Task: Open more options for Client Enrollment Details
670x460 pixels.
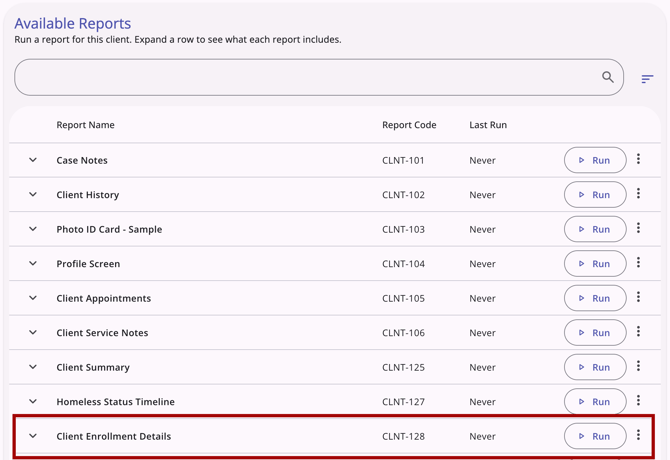Action: (x=638, y=435)
